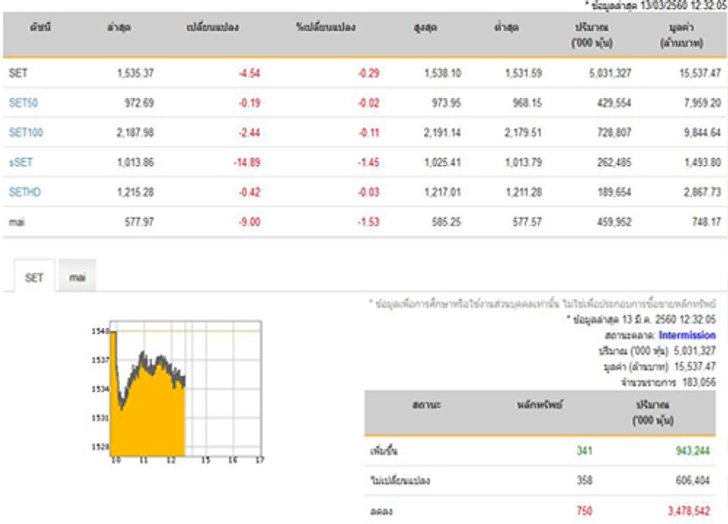Click the Intermission market status link
The image size is (728, 524).
click(687, 335)
